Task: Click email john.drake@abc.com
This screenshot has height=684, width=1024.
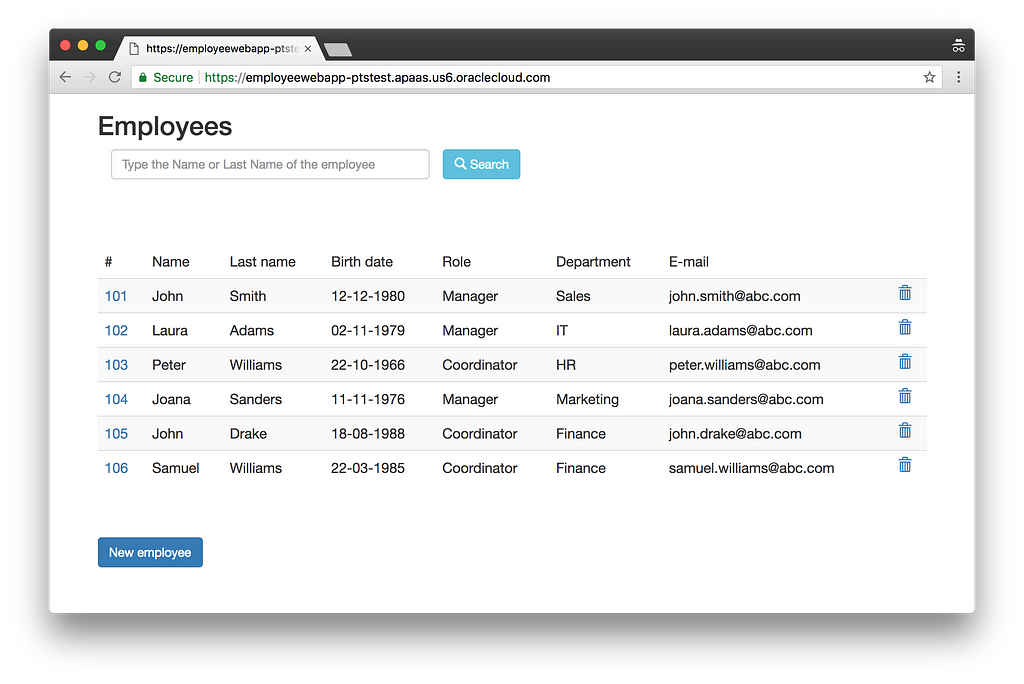Action: point(735,434)
